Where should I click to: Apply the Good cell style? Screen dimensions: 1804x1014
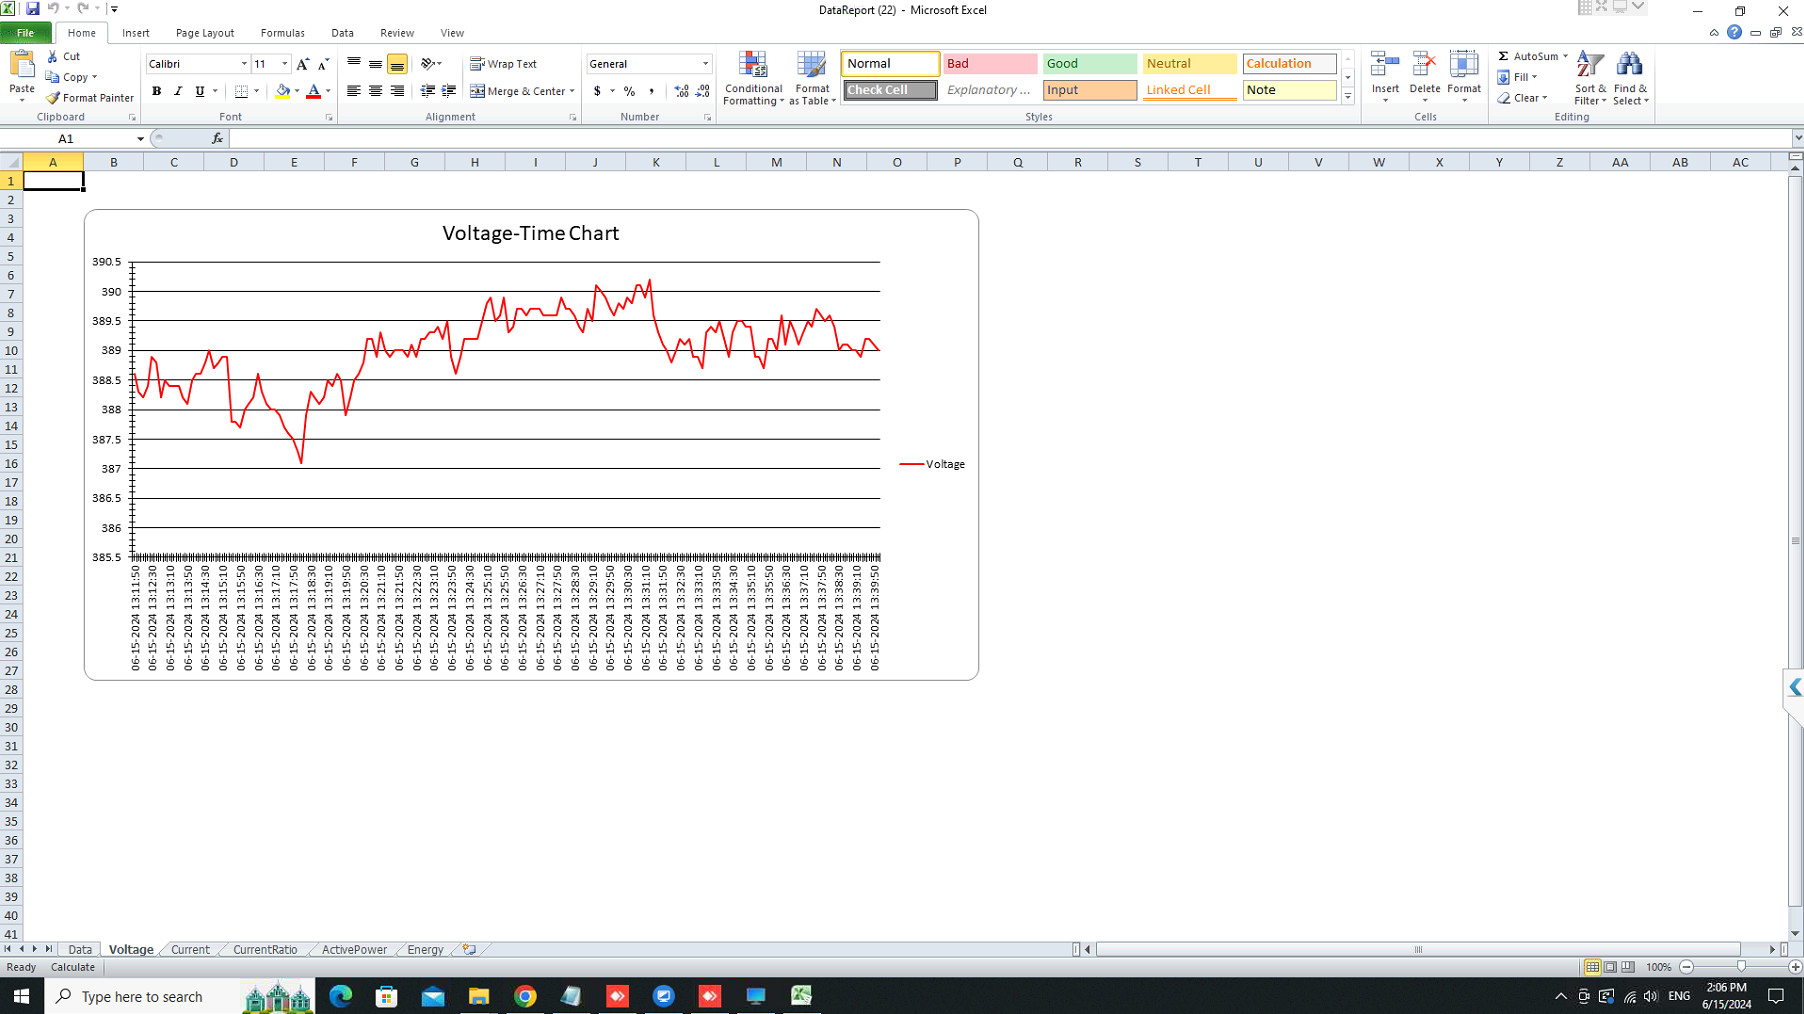pos(1089,64)
